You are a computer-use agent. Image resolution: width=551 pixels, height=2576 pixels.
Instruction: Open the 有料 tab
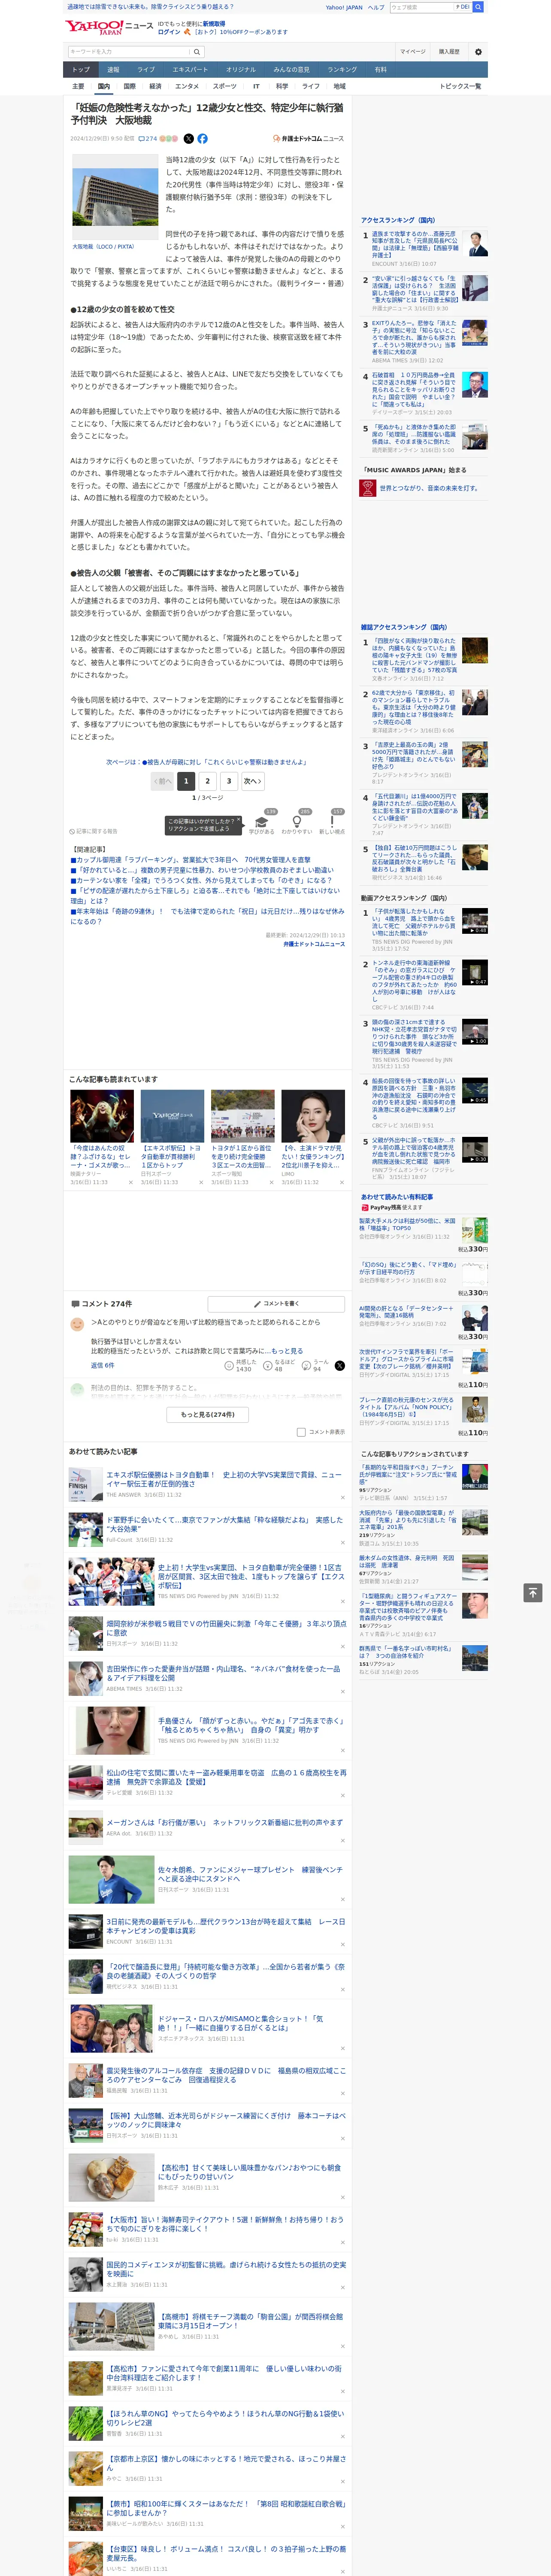tap(380, 69)
